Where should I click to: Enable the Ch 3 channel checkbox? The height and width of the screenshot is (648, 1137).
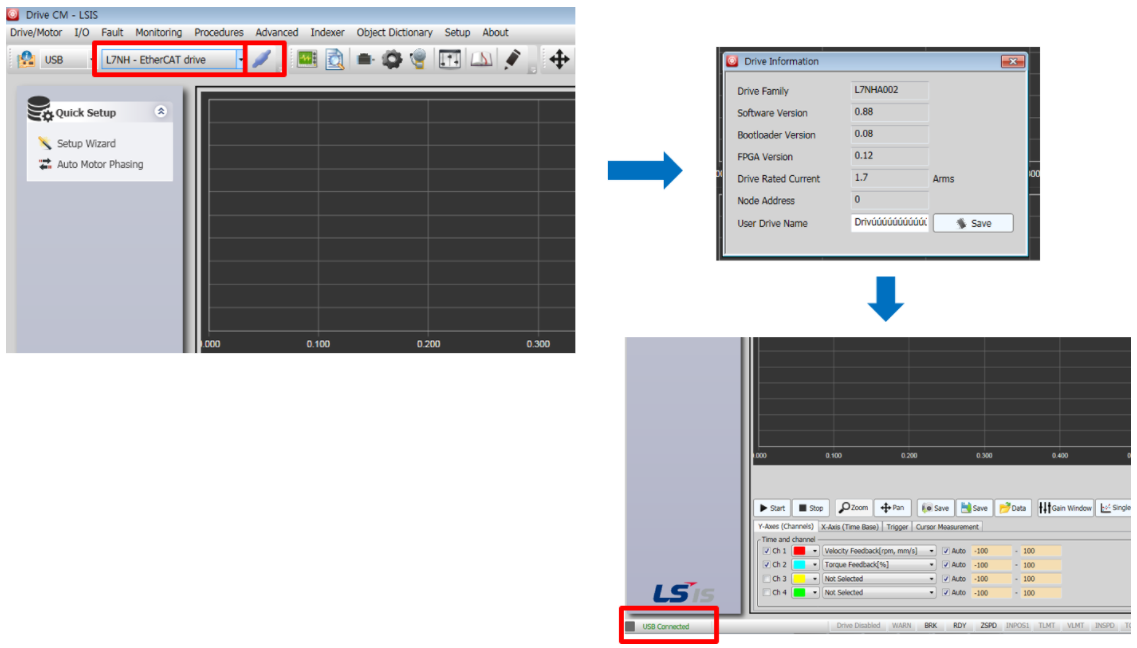765,578
